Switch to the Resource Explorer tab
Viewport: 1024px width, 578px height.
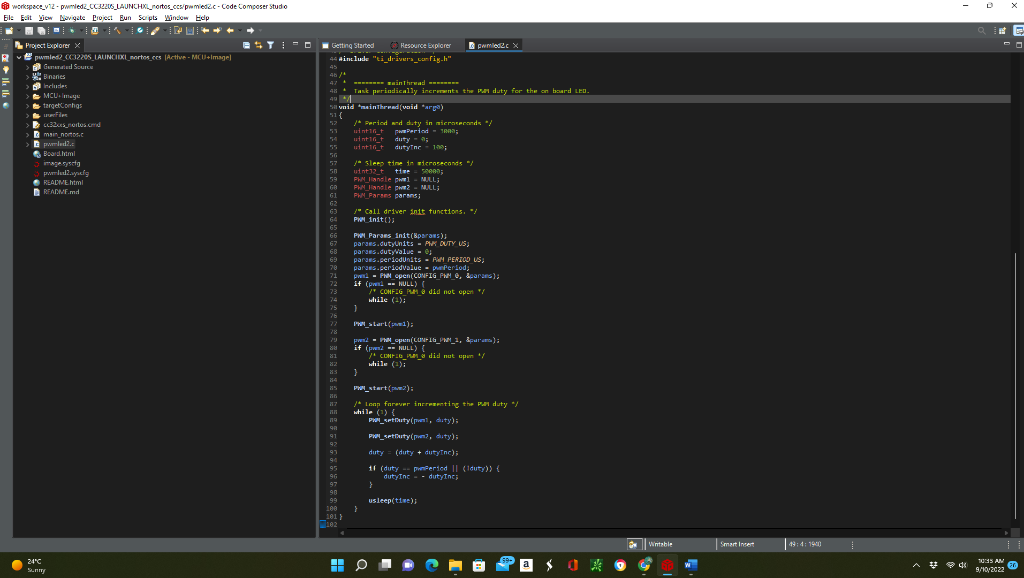[x=424, y=46]
